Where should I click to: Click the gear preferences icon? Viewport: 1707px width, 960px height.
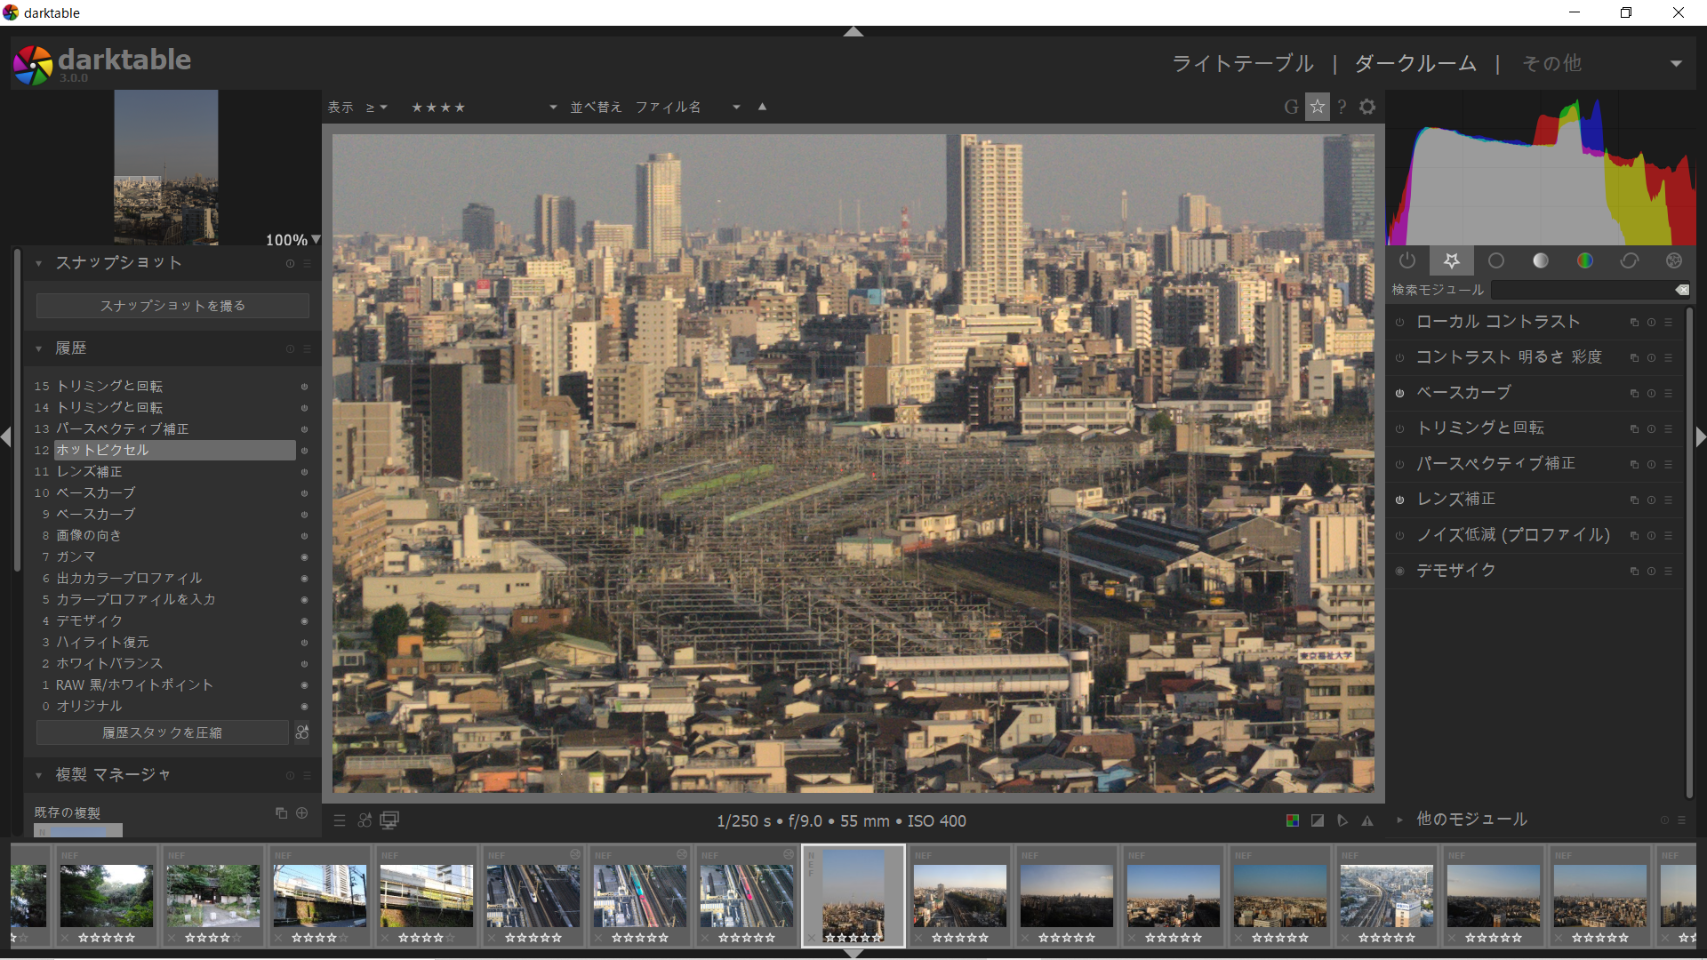point(1367,107)
